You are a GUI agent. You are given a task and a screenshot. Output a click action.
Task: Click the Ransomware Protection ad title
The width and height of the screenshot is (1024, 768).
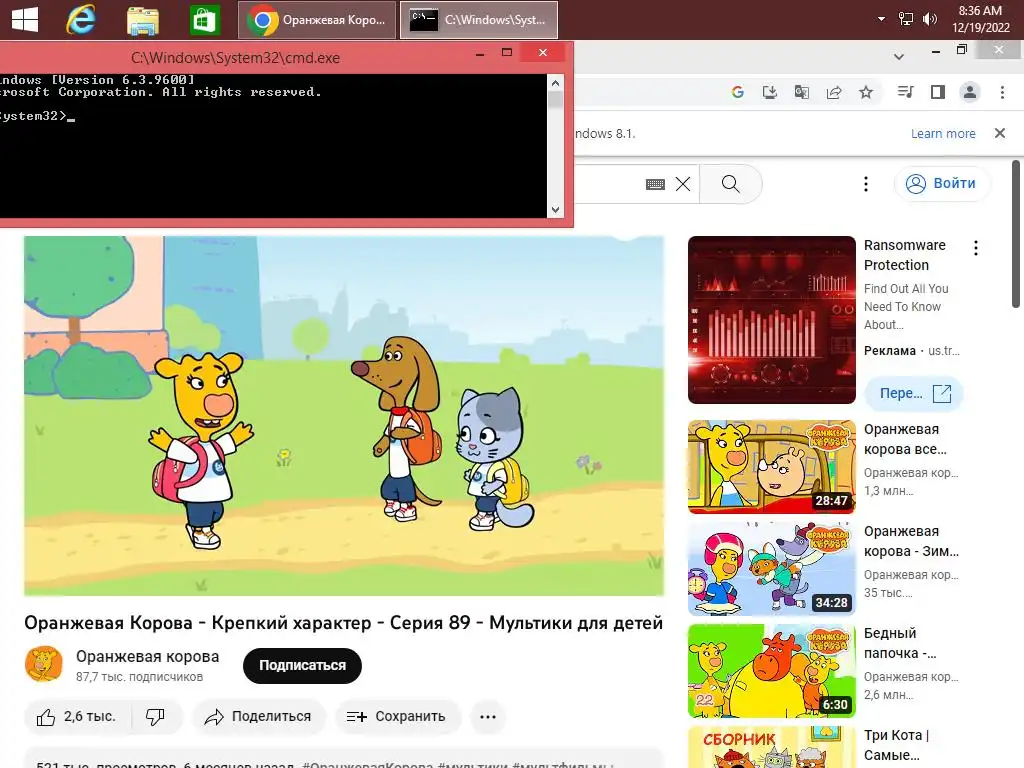pyautogui.click(x=905, y=255)
